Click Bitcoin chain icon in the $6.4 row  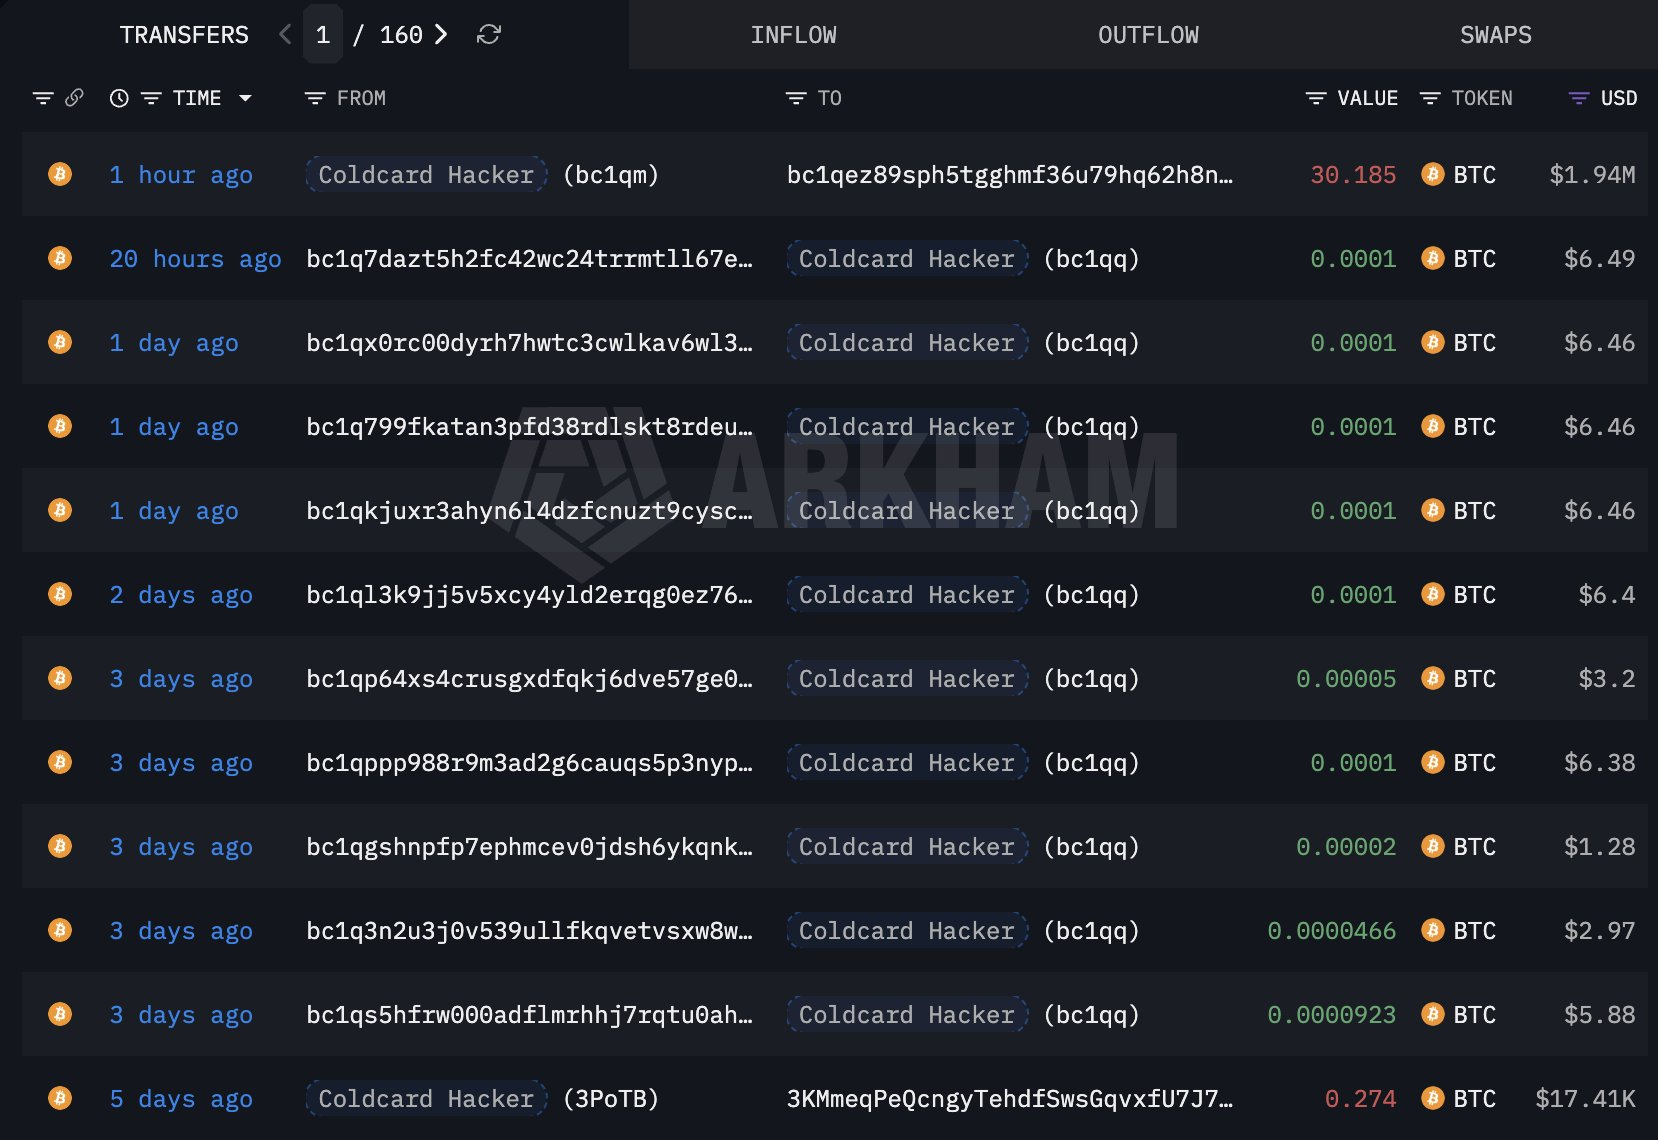(x=60, y=594)
